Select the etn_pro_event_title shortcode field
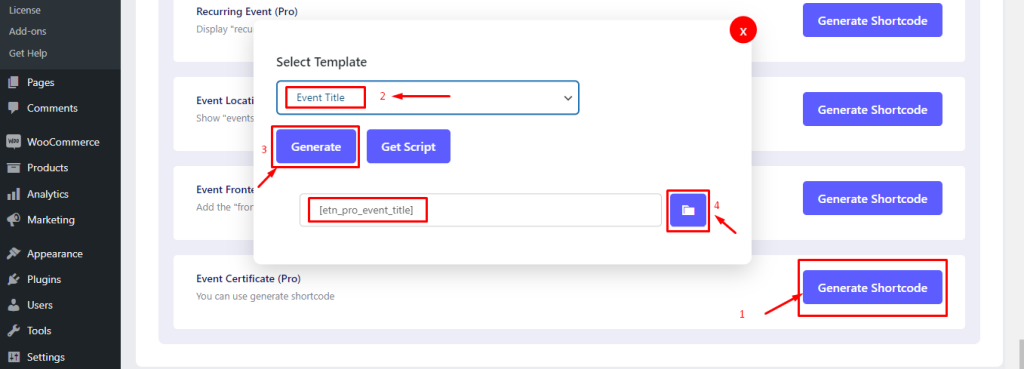 click(x=481, y=210)
